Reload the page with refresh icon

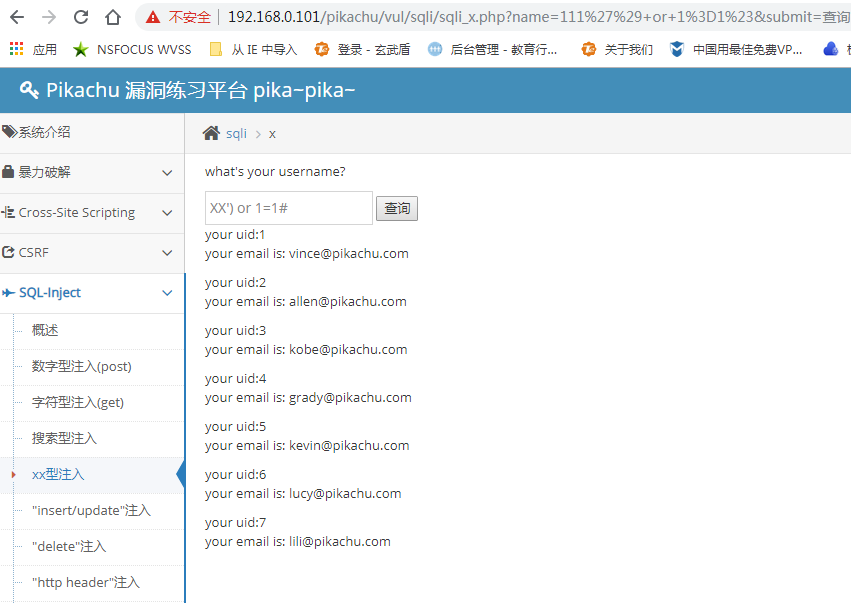point(81,17)
